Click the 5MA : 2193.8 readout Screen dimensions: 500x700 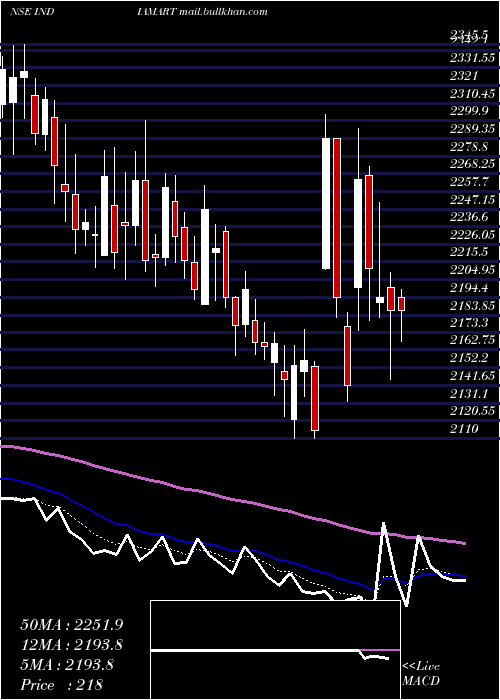[67, 665]
